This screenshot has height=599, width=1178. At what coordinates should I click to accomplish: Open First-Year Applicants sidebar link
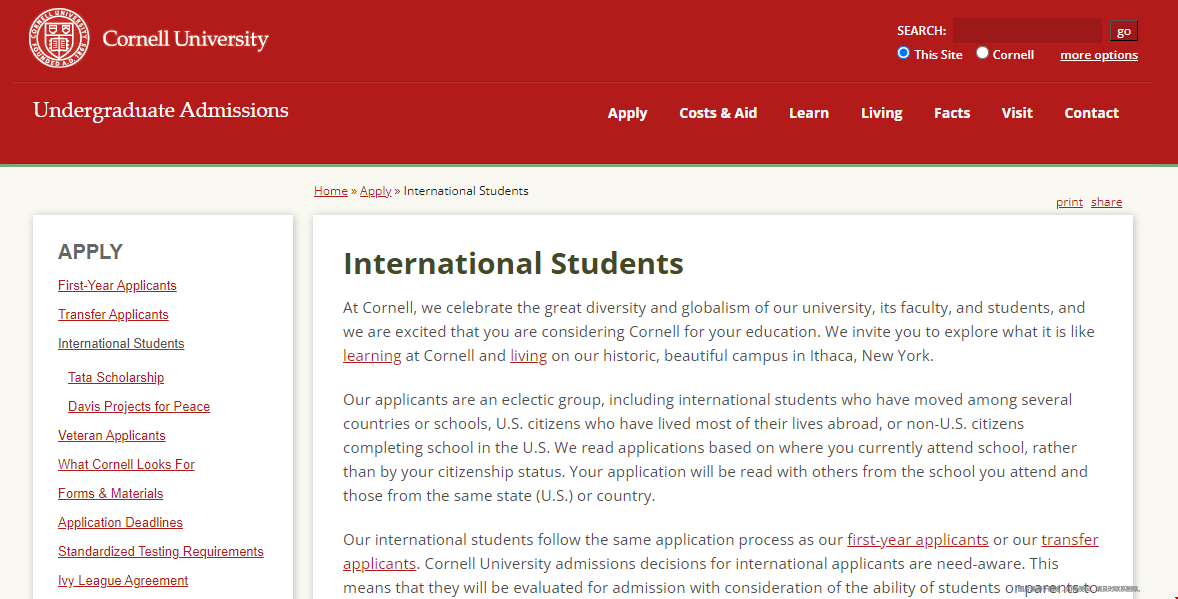click(x=117, y=286)
